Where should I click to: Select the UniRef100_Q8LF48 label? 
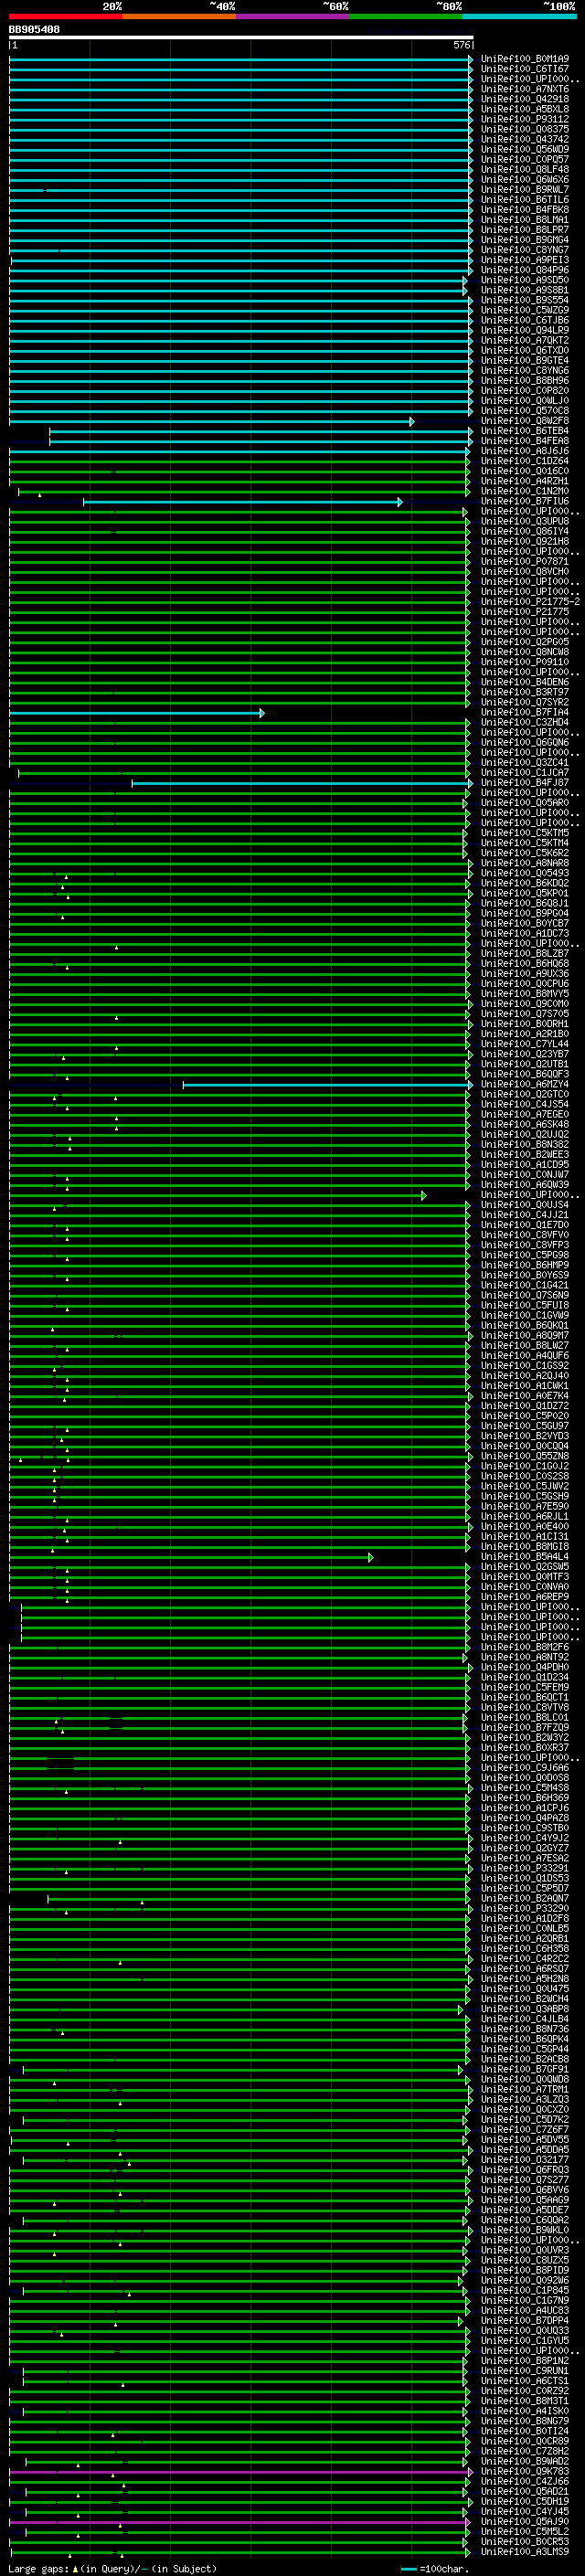[x=524, y=169]
